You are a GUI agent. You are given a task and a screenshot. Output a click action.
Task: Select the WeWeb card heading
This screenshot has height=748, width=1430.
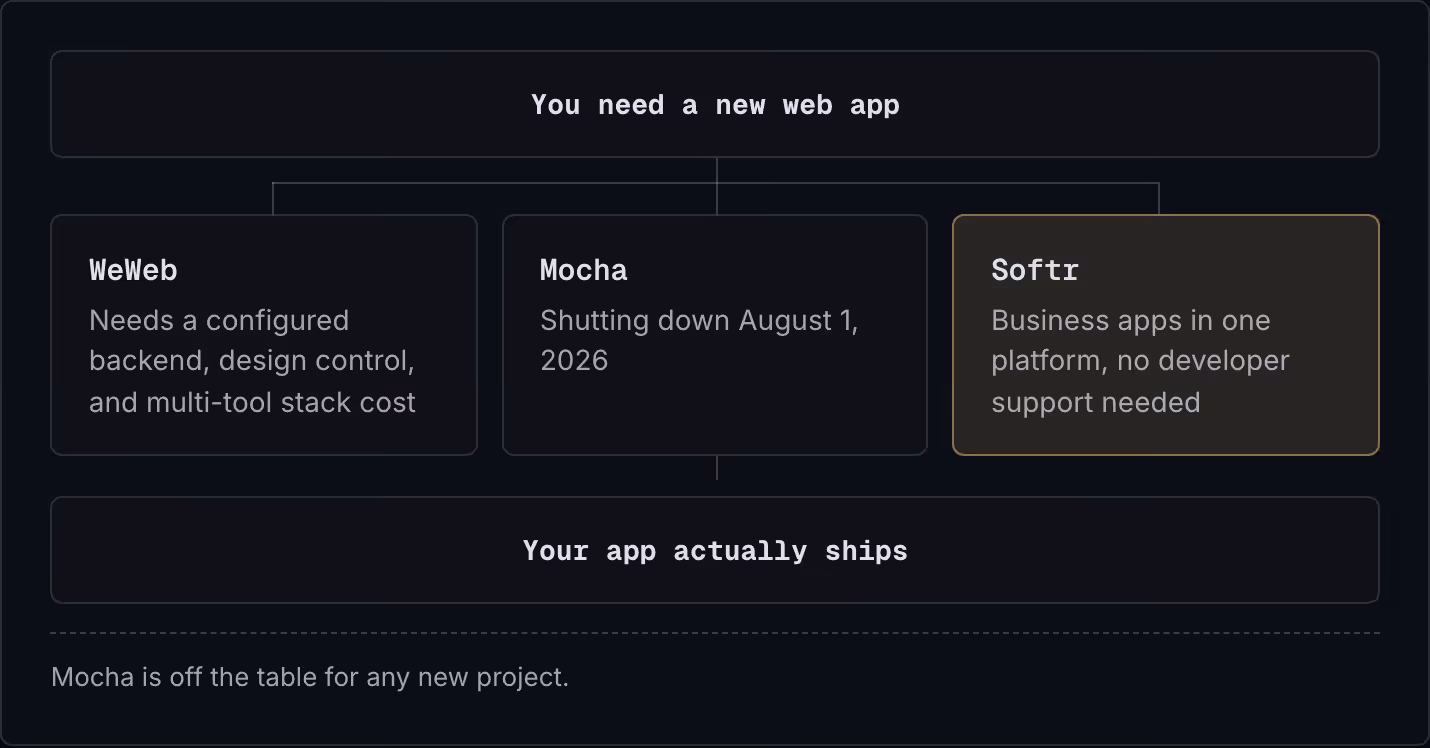(133, 270)
